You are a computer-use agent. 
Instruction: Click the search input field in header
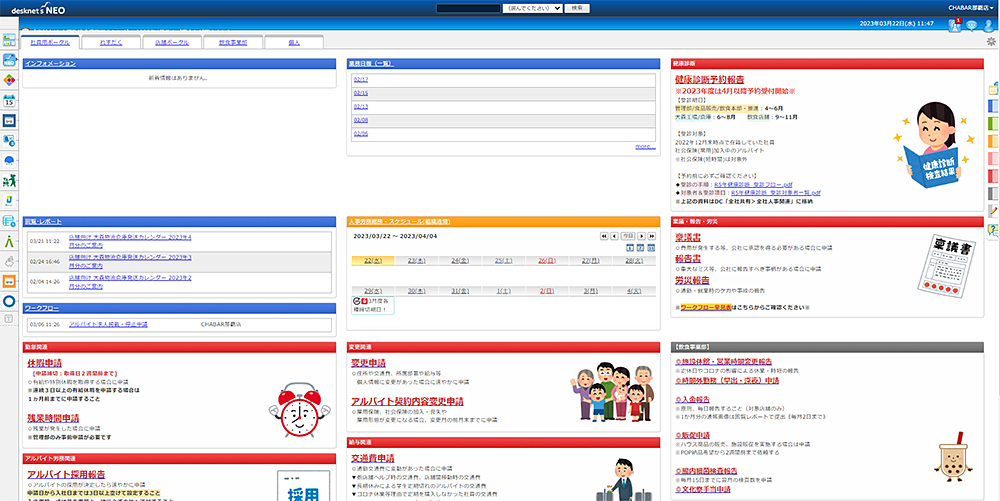(468, 8)
